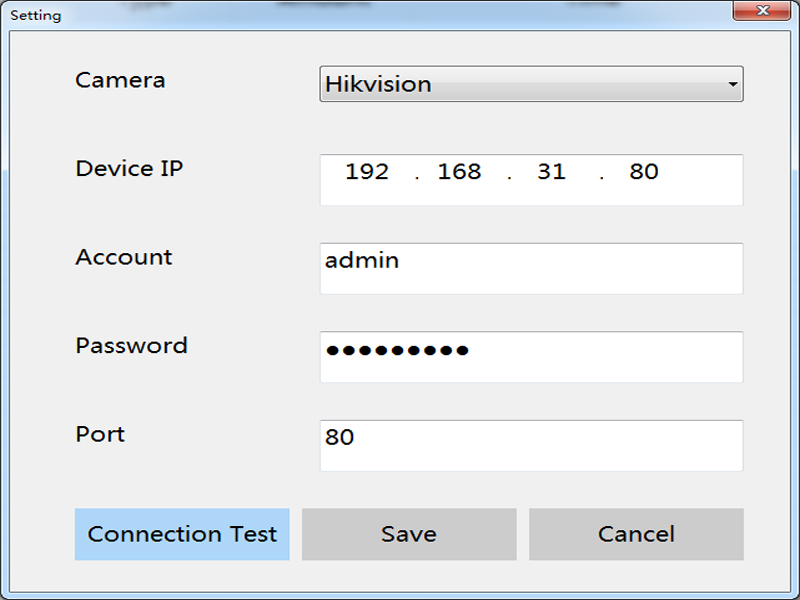The image size is (800, 600).
Task: Click the Camera label
Action: point(120,80)
